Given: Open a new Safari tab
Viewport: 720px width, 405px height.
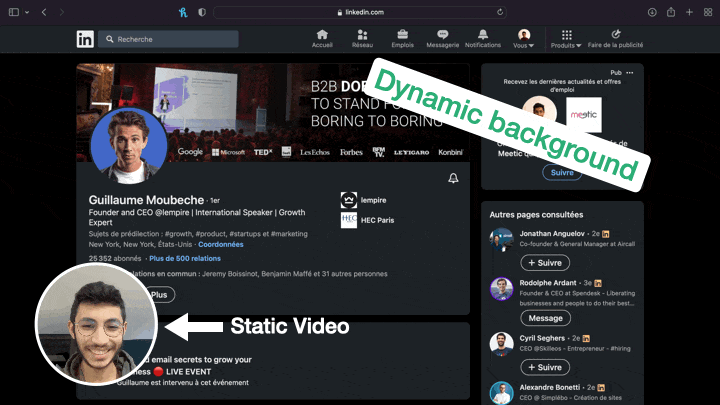Looking at the screenshot, I should tap(689, 12).
